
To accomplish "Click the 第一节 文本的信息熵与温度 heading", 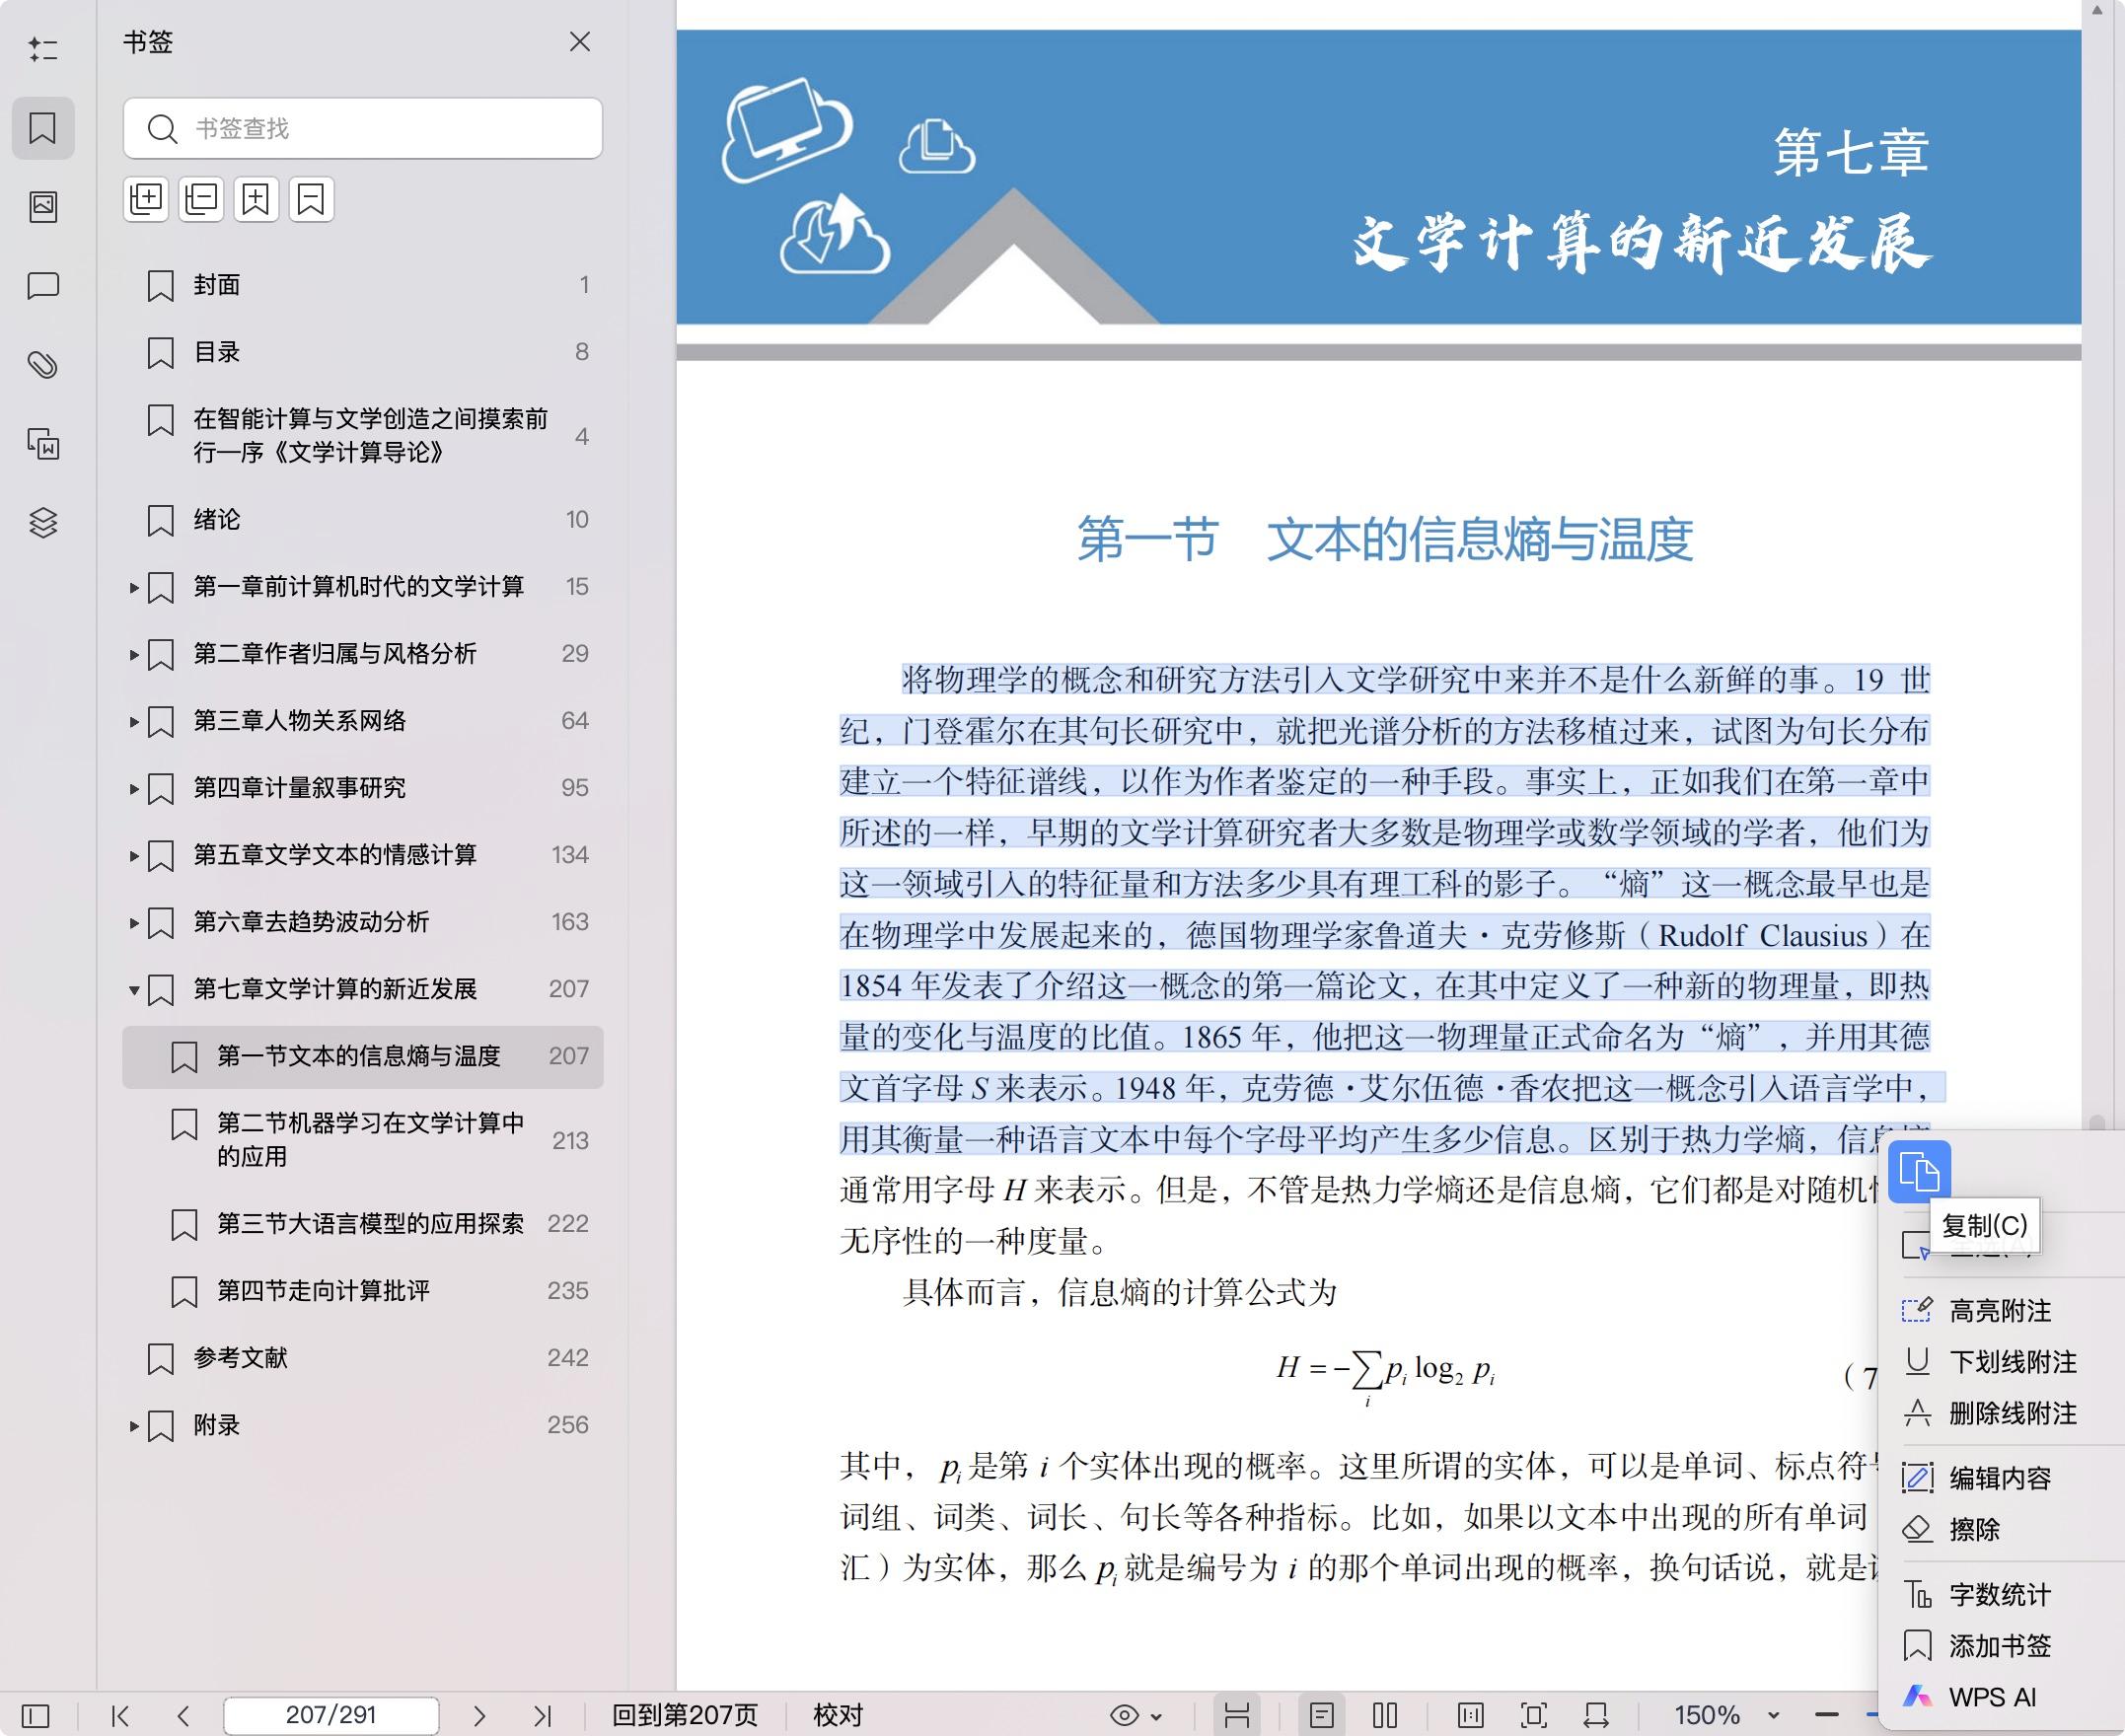I will (x=1385, y=539).
